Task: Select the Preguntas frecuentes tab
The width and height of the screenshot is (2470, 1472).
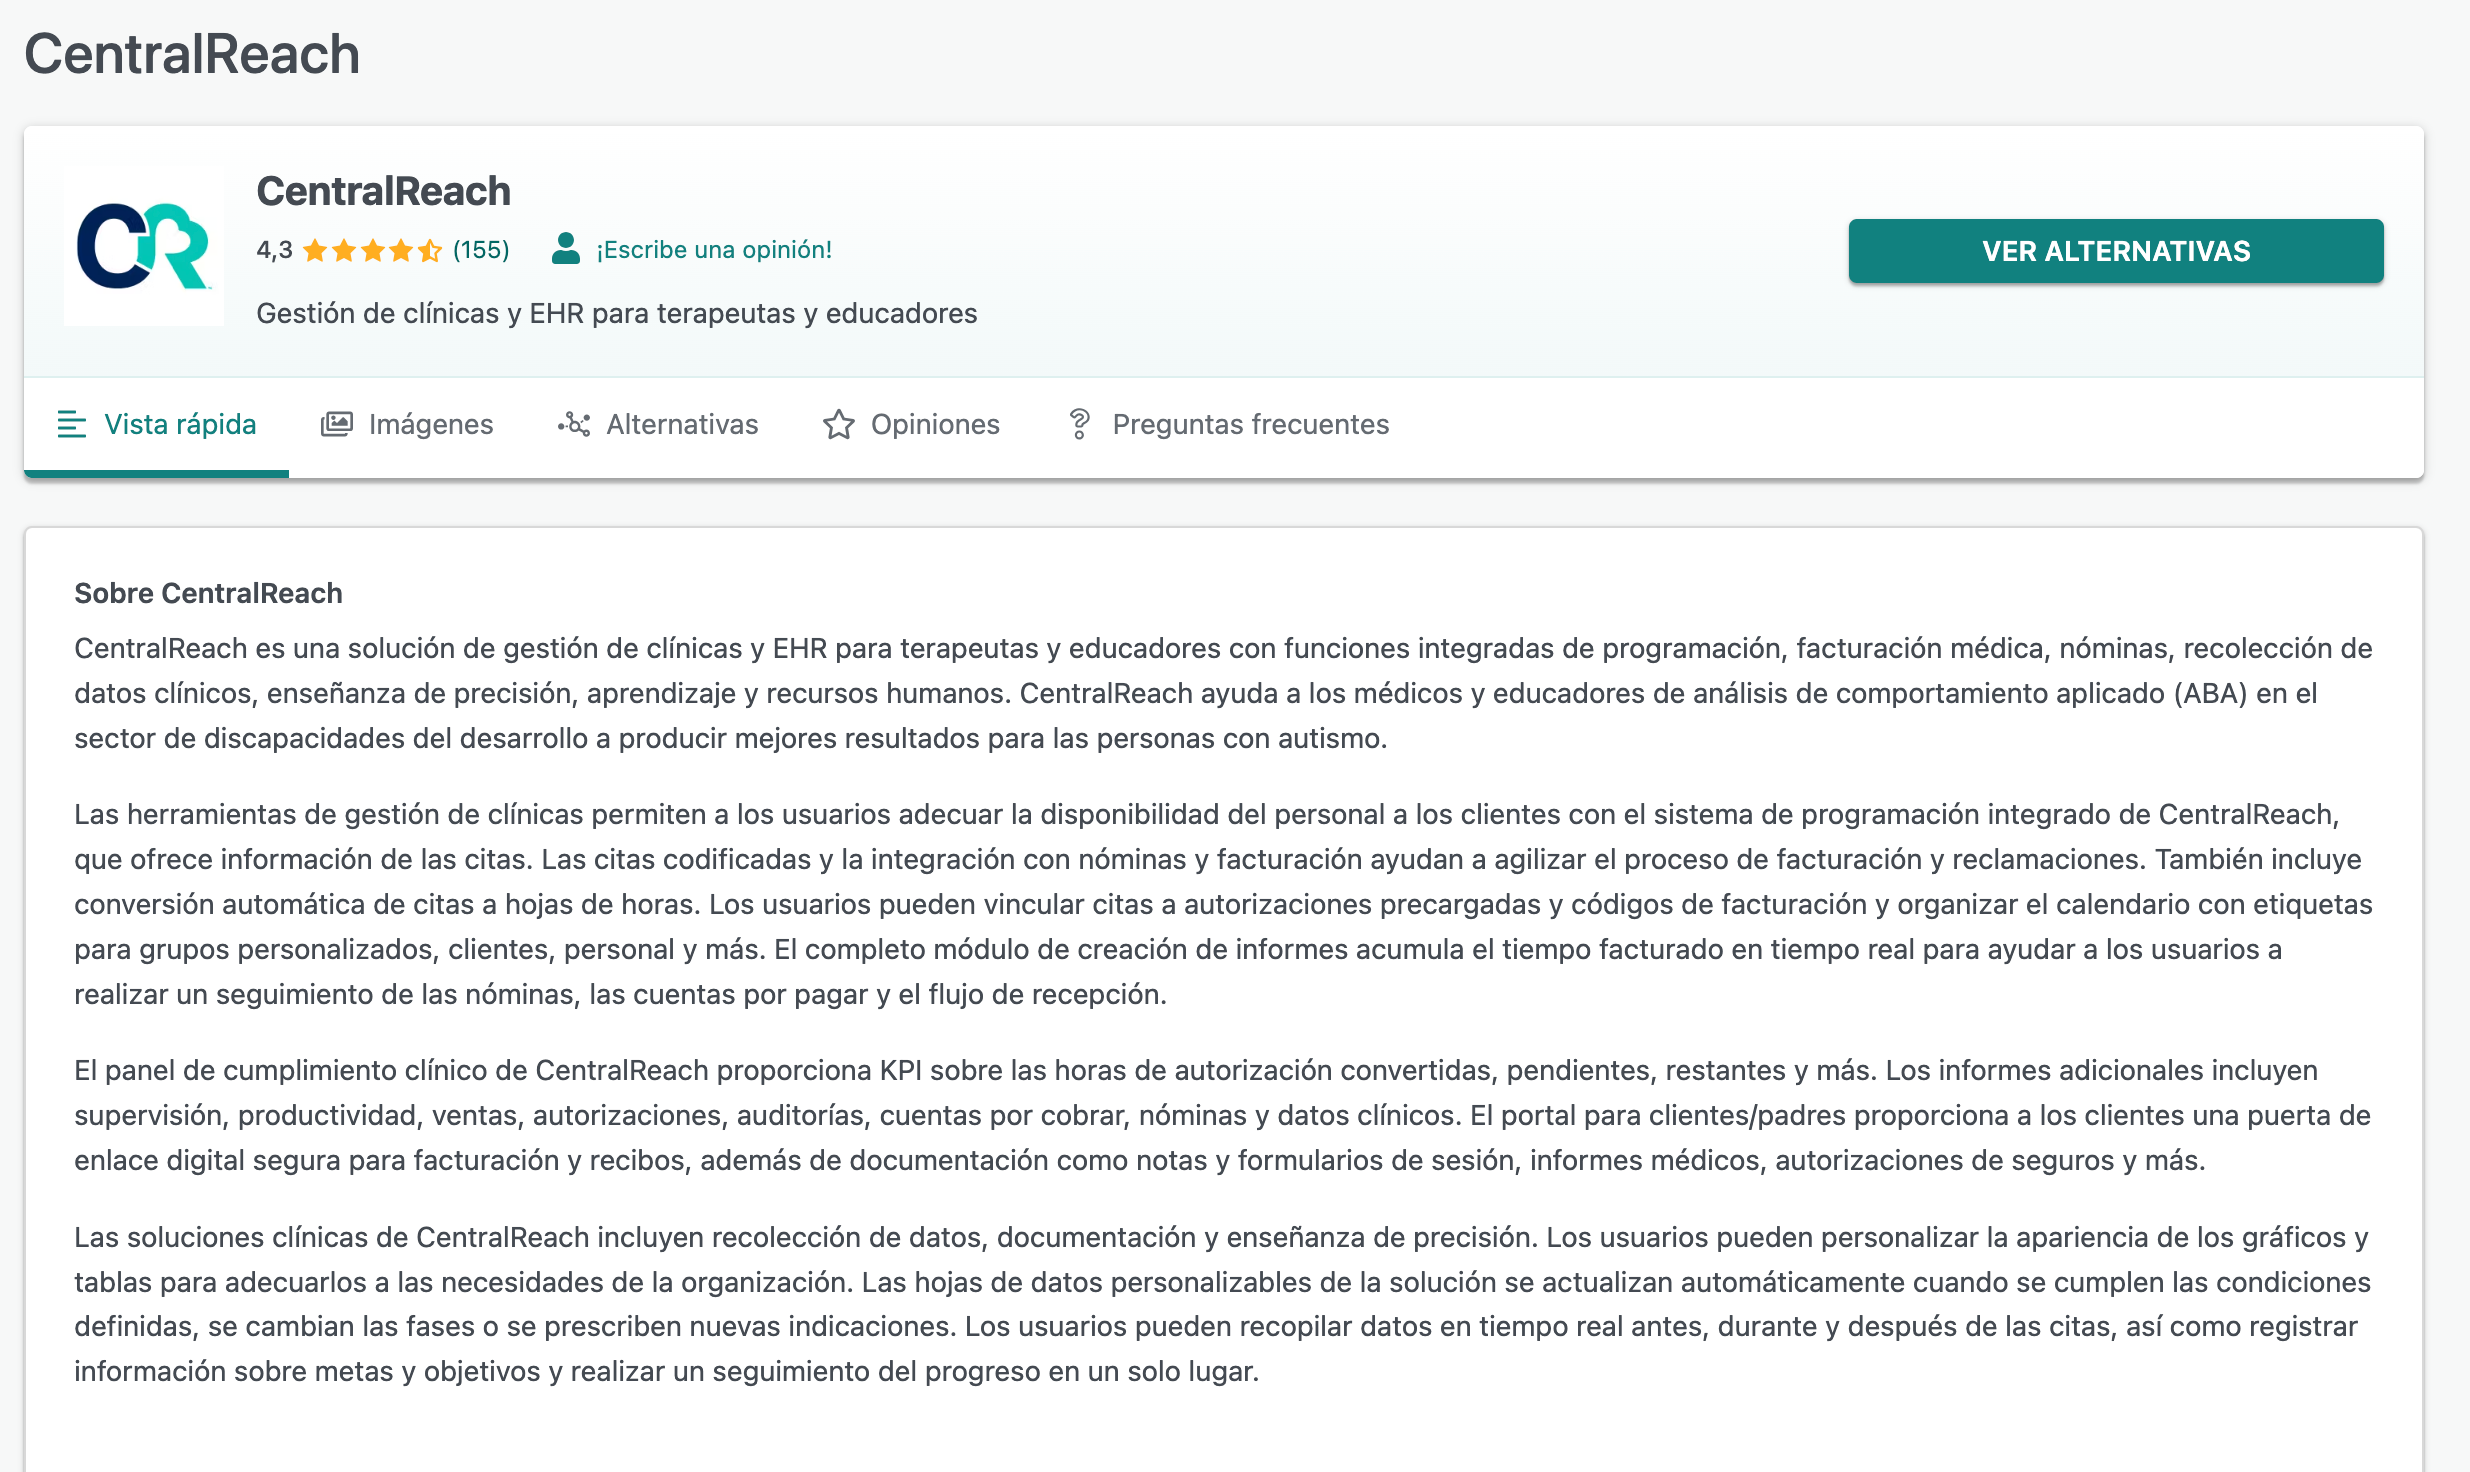Action: [1250, 424]
